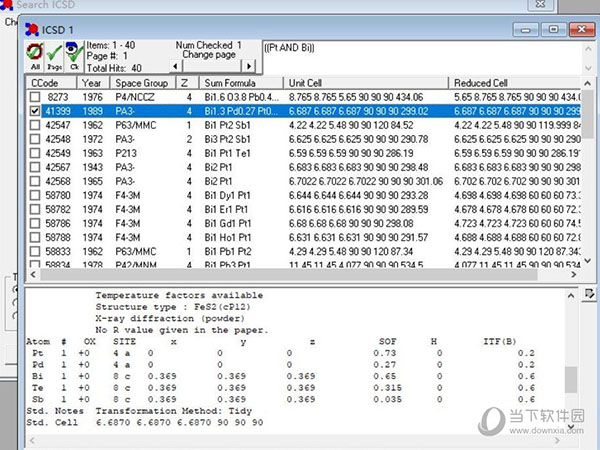This screenshot has height=450, width=600.
Task: Sort by the Unit Cell column header
Action: tap(366, 83)
